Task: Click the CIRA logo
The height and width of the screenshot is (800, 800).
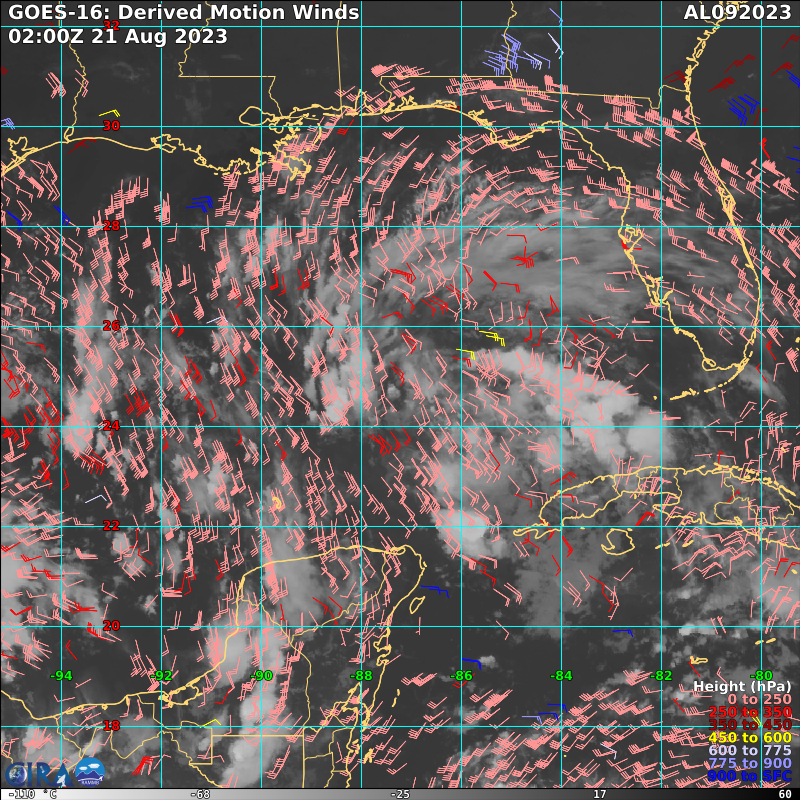Action: point(38,774)
